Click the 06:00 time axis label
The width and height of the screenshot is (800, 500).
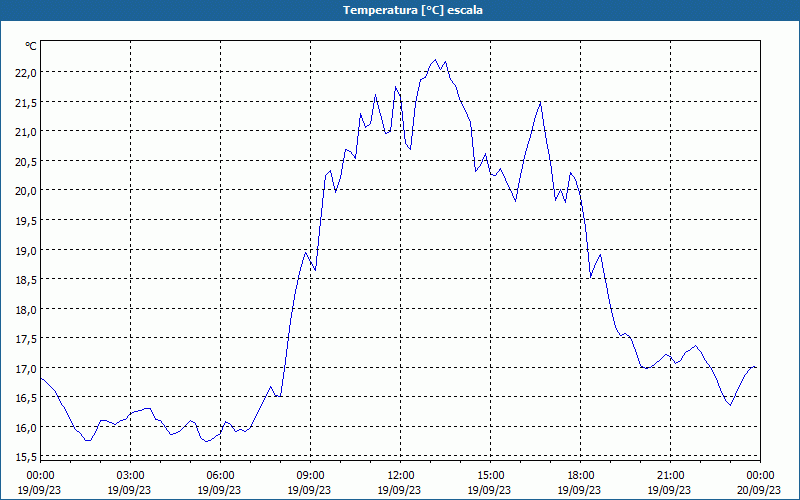[x=220, y=476]
